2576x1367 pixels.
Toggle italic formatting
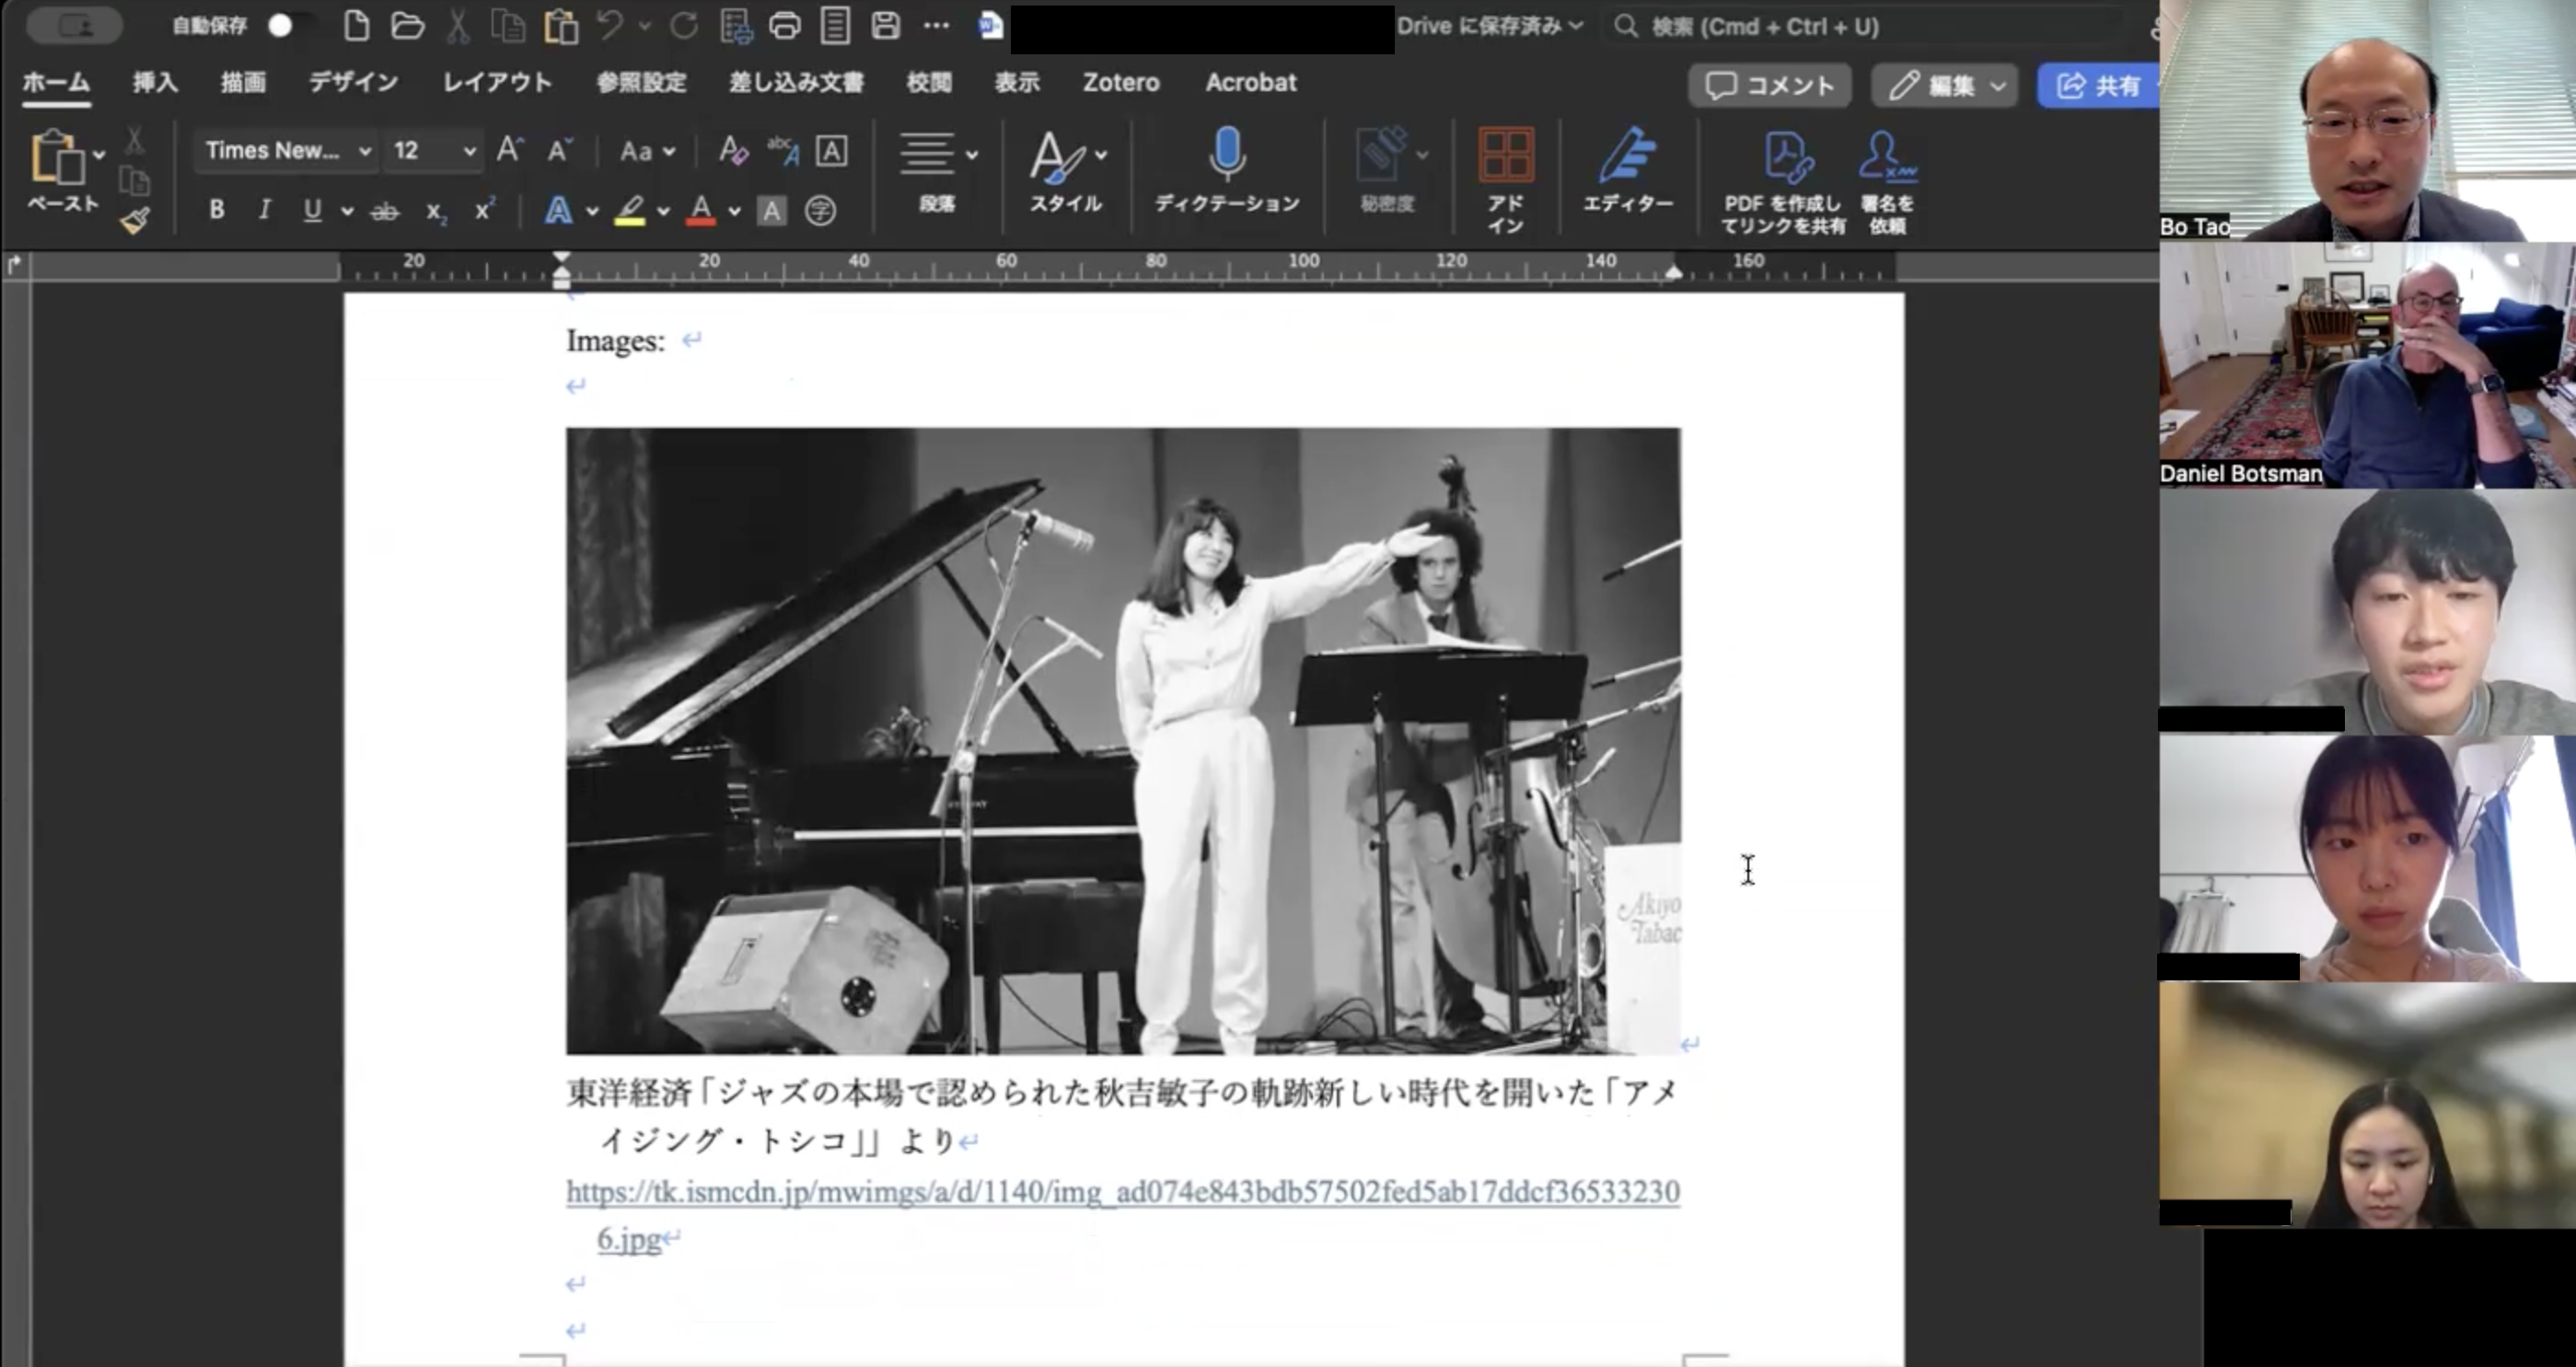click(x=264, y=210)
